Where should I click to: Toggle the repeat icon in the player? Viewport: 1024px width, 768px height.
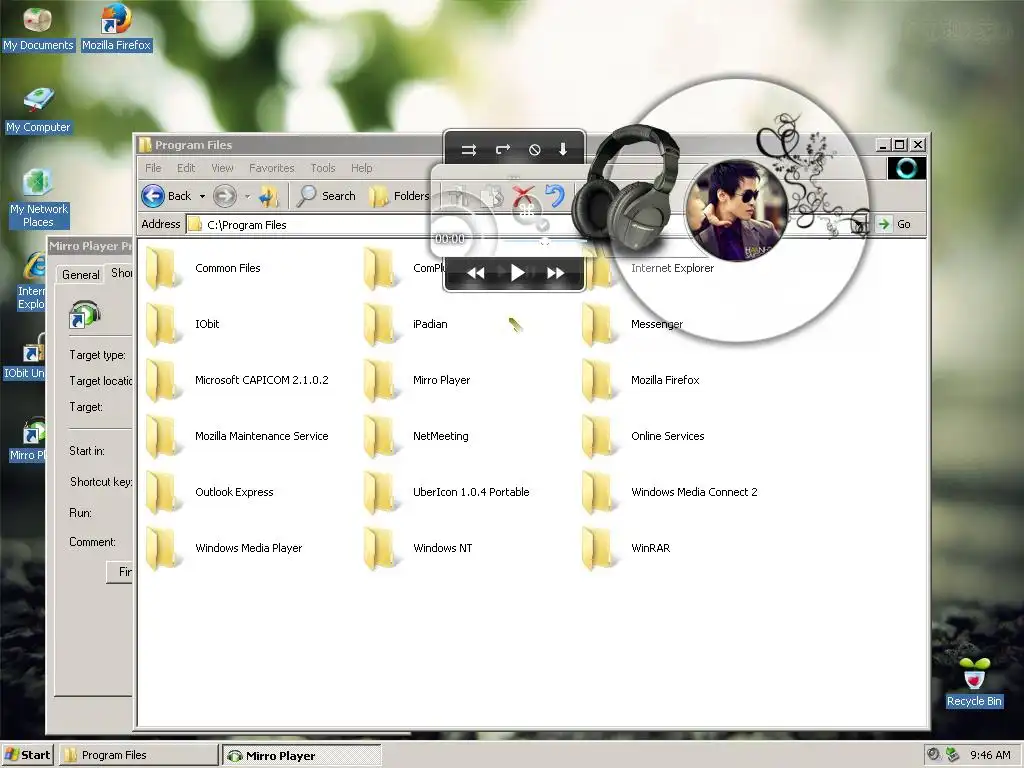click(502, 150)
